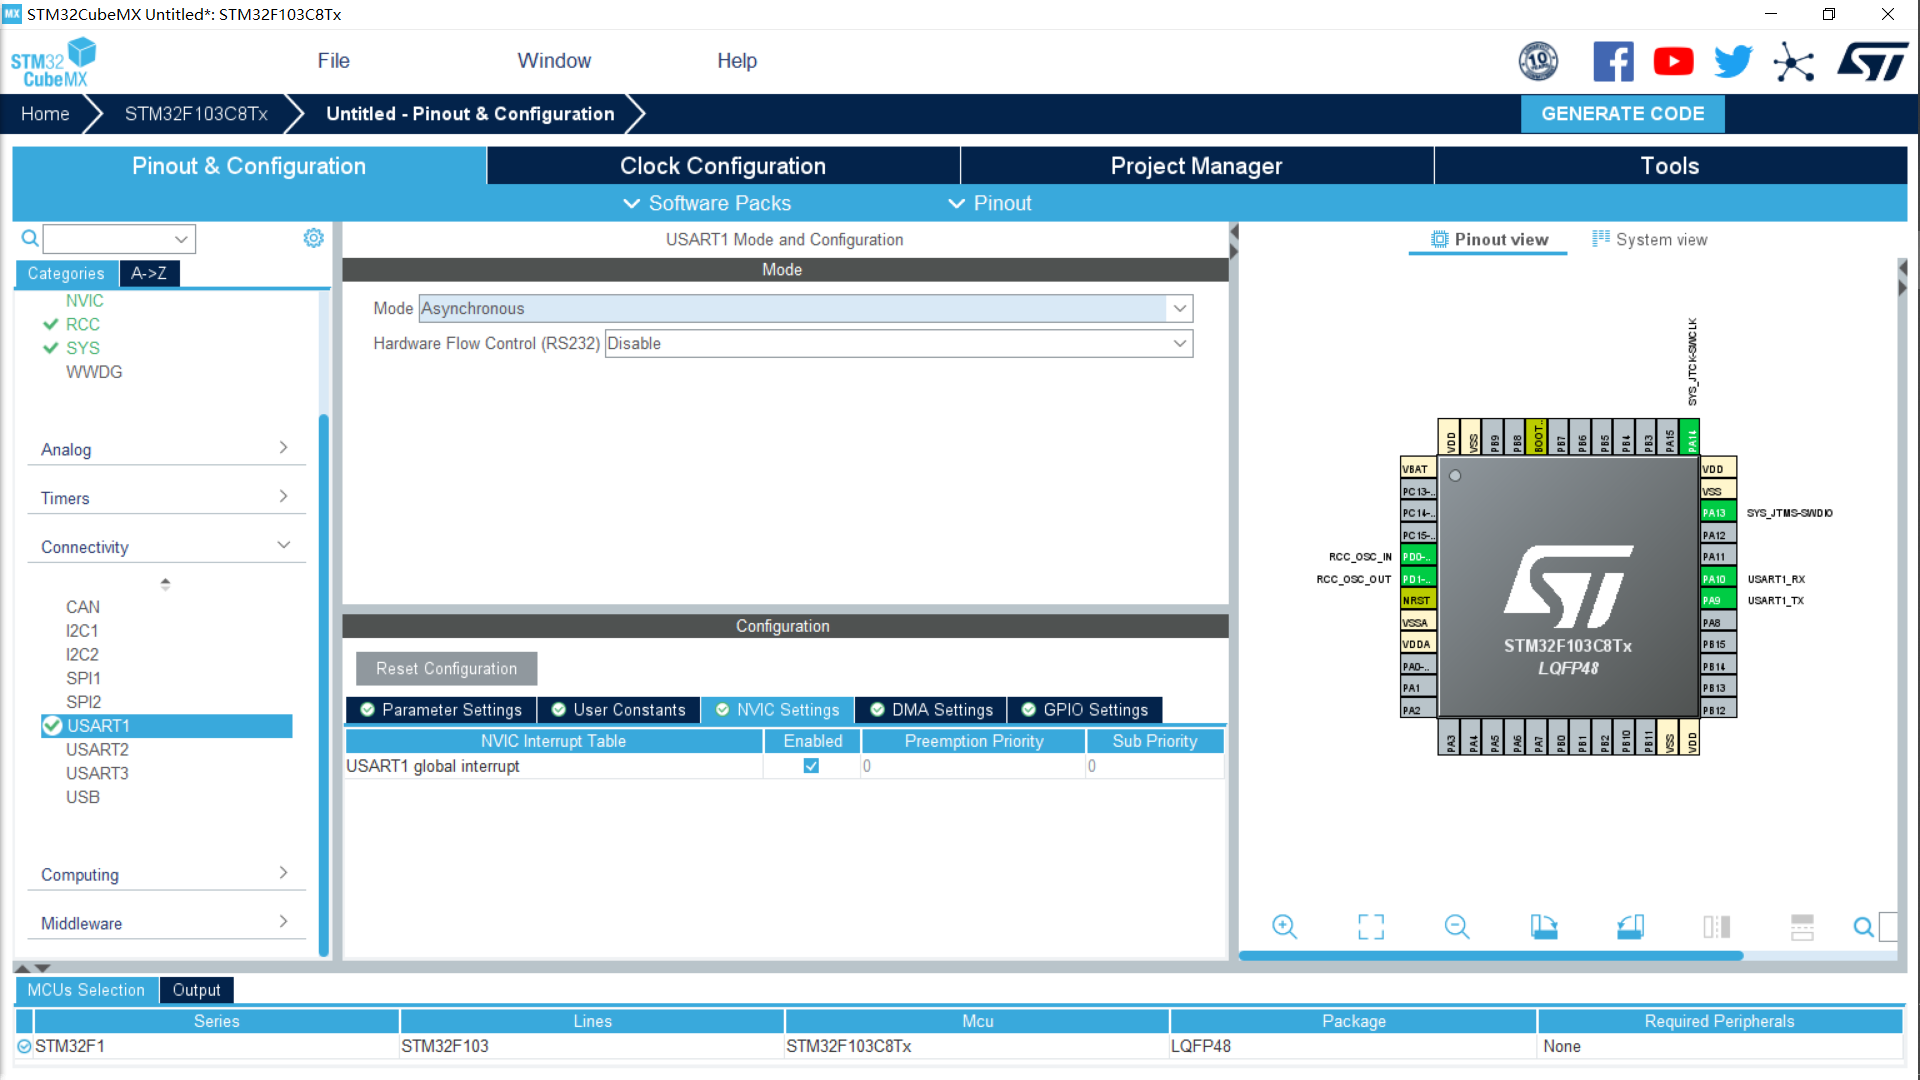The image size is (1920, 1080).
Task: Switch to the Project Manager tab
Action: click(1196, 166)
